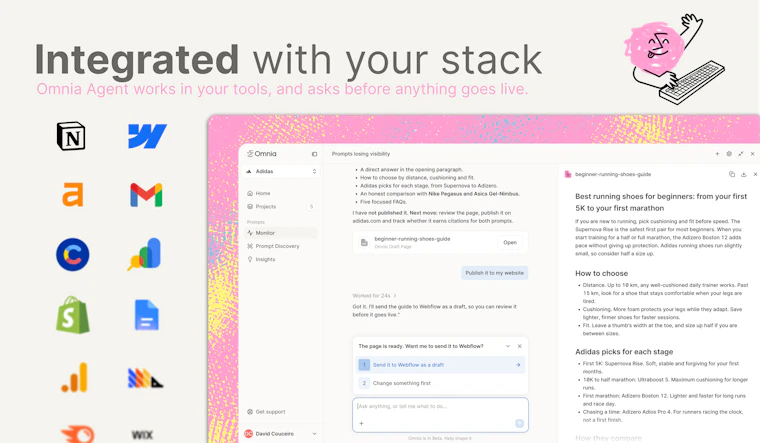Open Projects in the sidebar
This screenshot has height=443, width=760.
(281, 206)
